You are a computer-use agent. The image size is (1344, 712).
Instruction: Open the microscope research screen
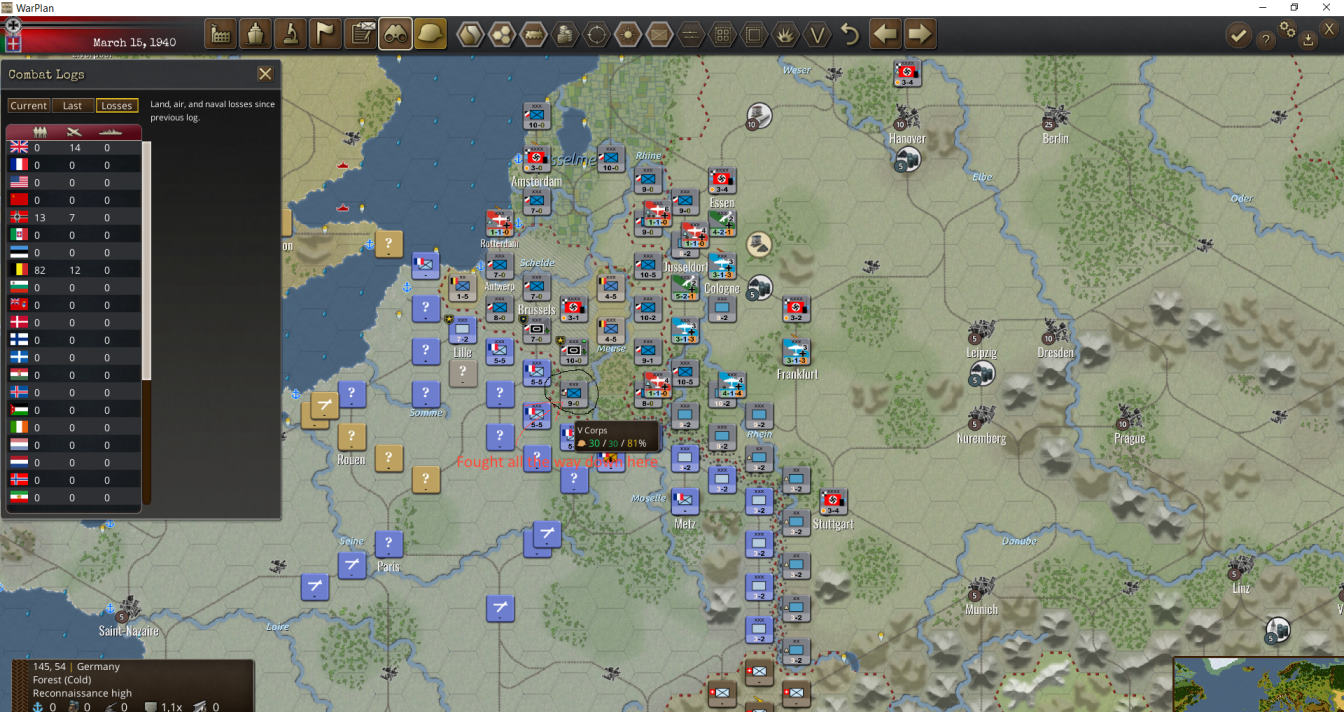[290, 34]
